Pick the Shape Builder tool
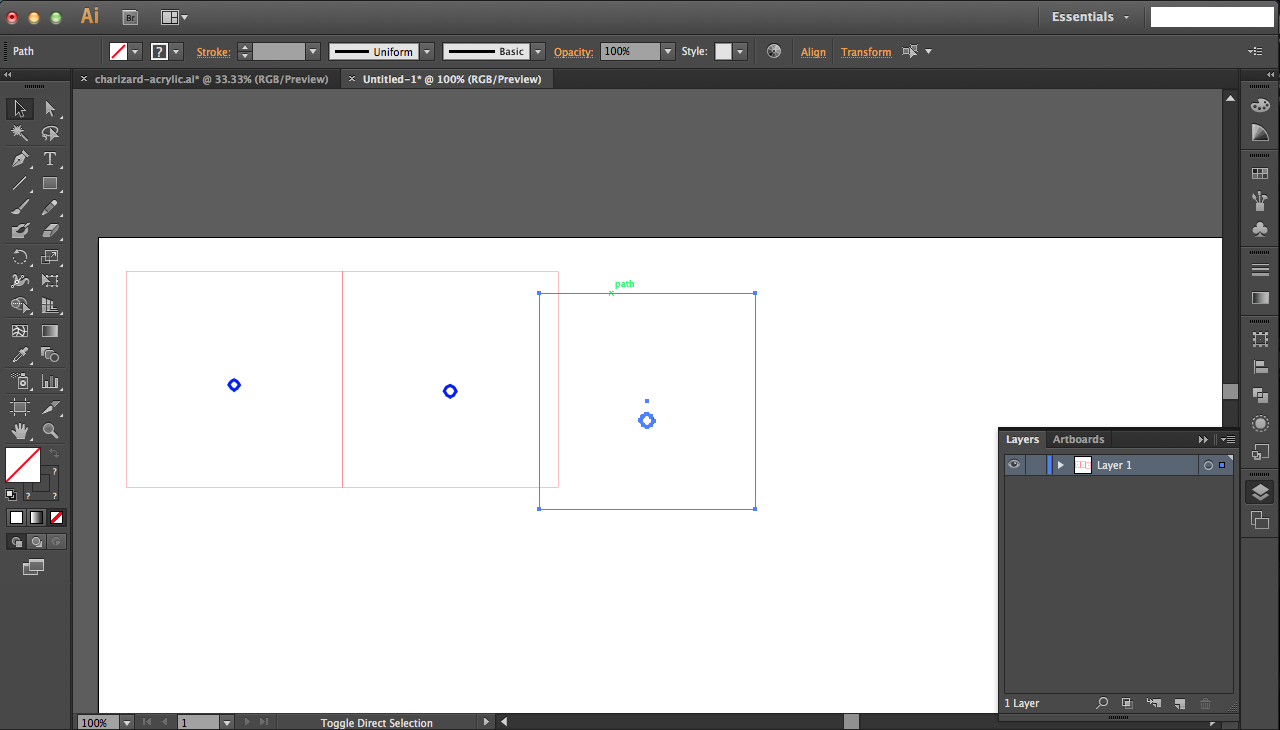1280x730 pixels. [20, 306]
